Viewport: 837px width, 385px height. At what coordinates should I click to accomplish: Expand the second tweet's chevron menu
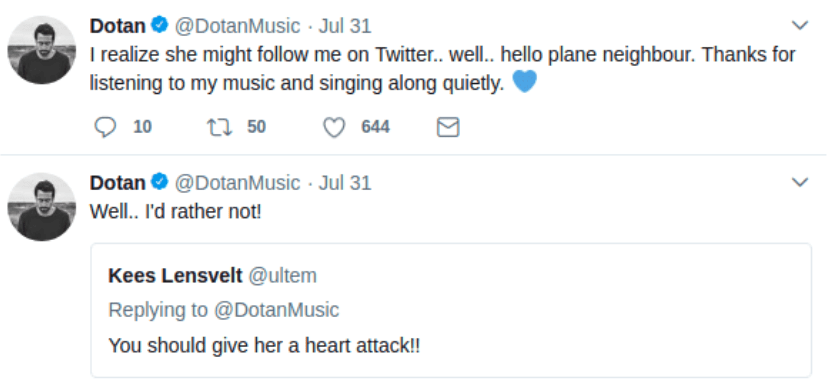click(x=799, y=182)
